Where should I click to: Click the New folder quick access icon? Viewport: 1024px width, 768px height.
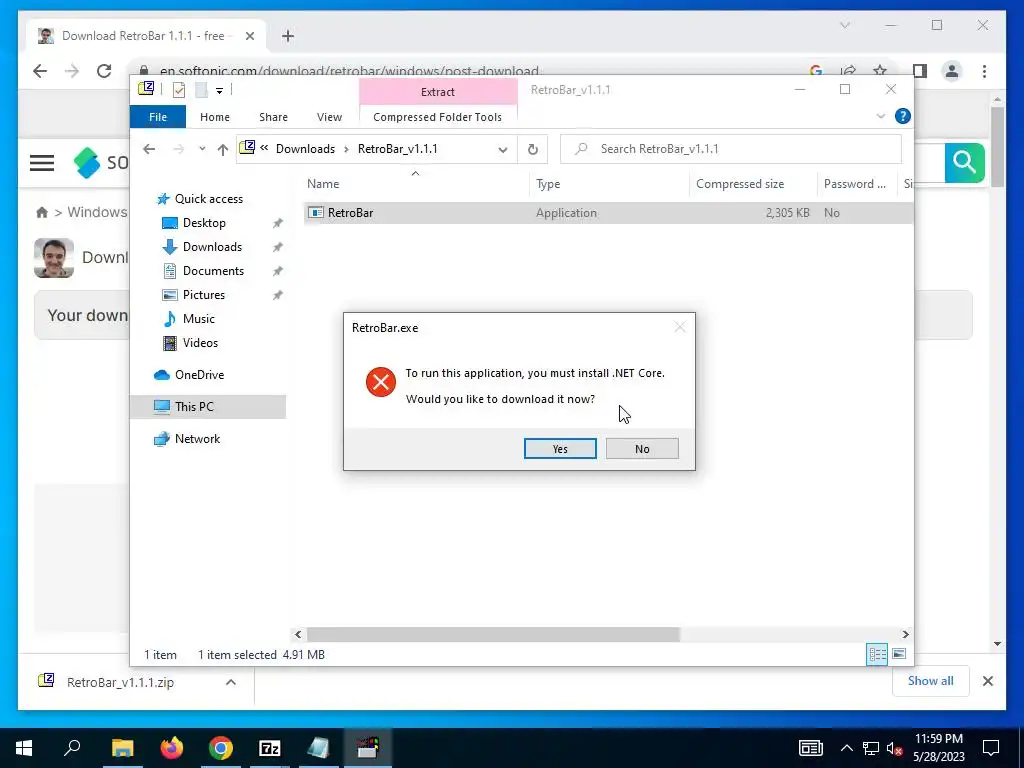(x=202, y=90)
